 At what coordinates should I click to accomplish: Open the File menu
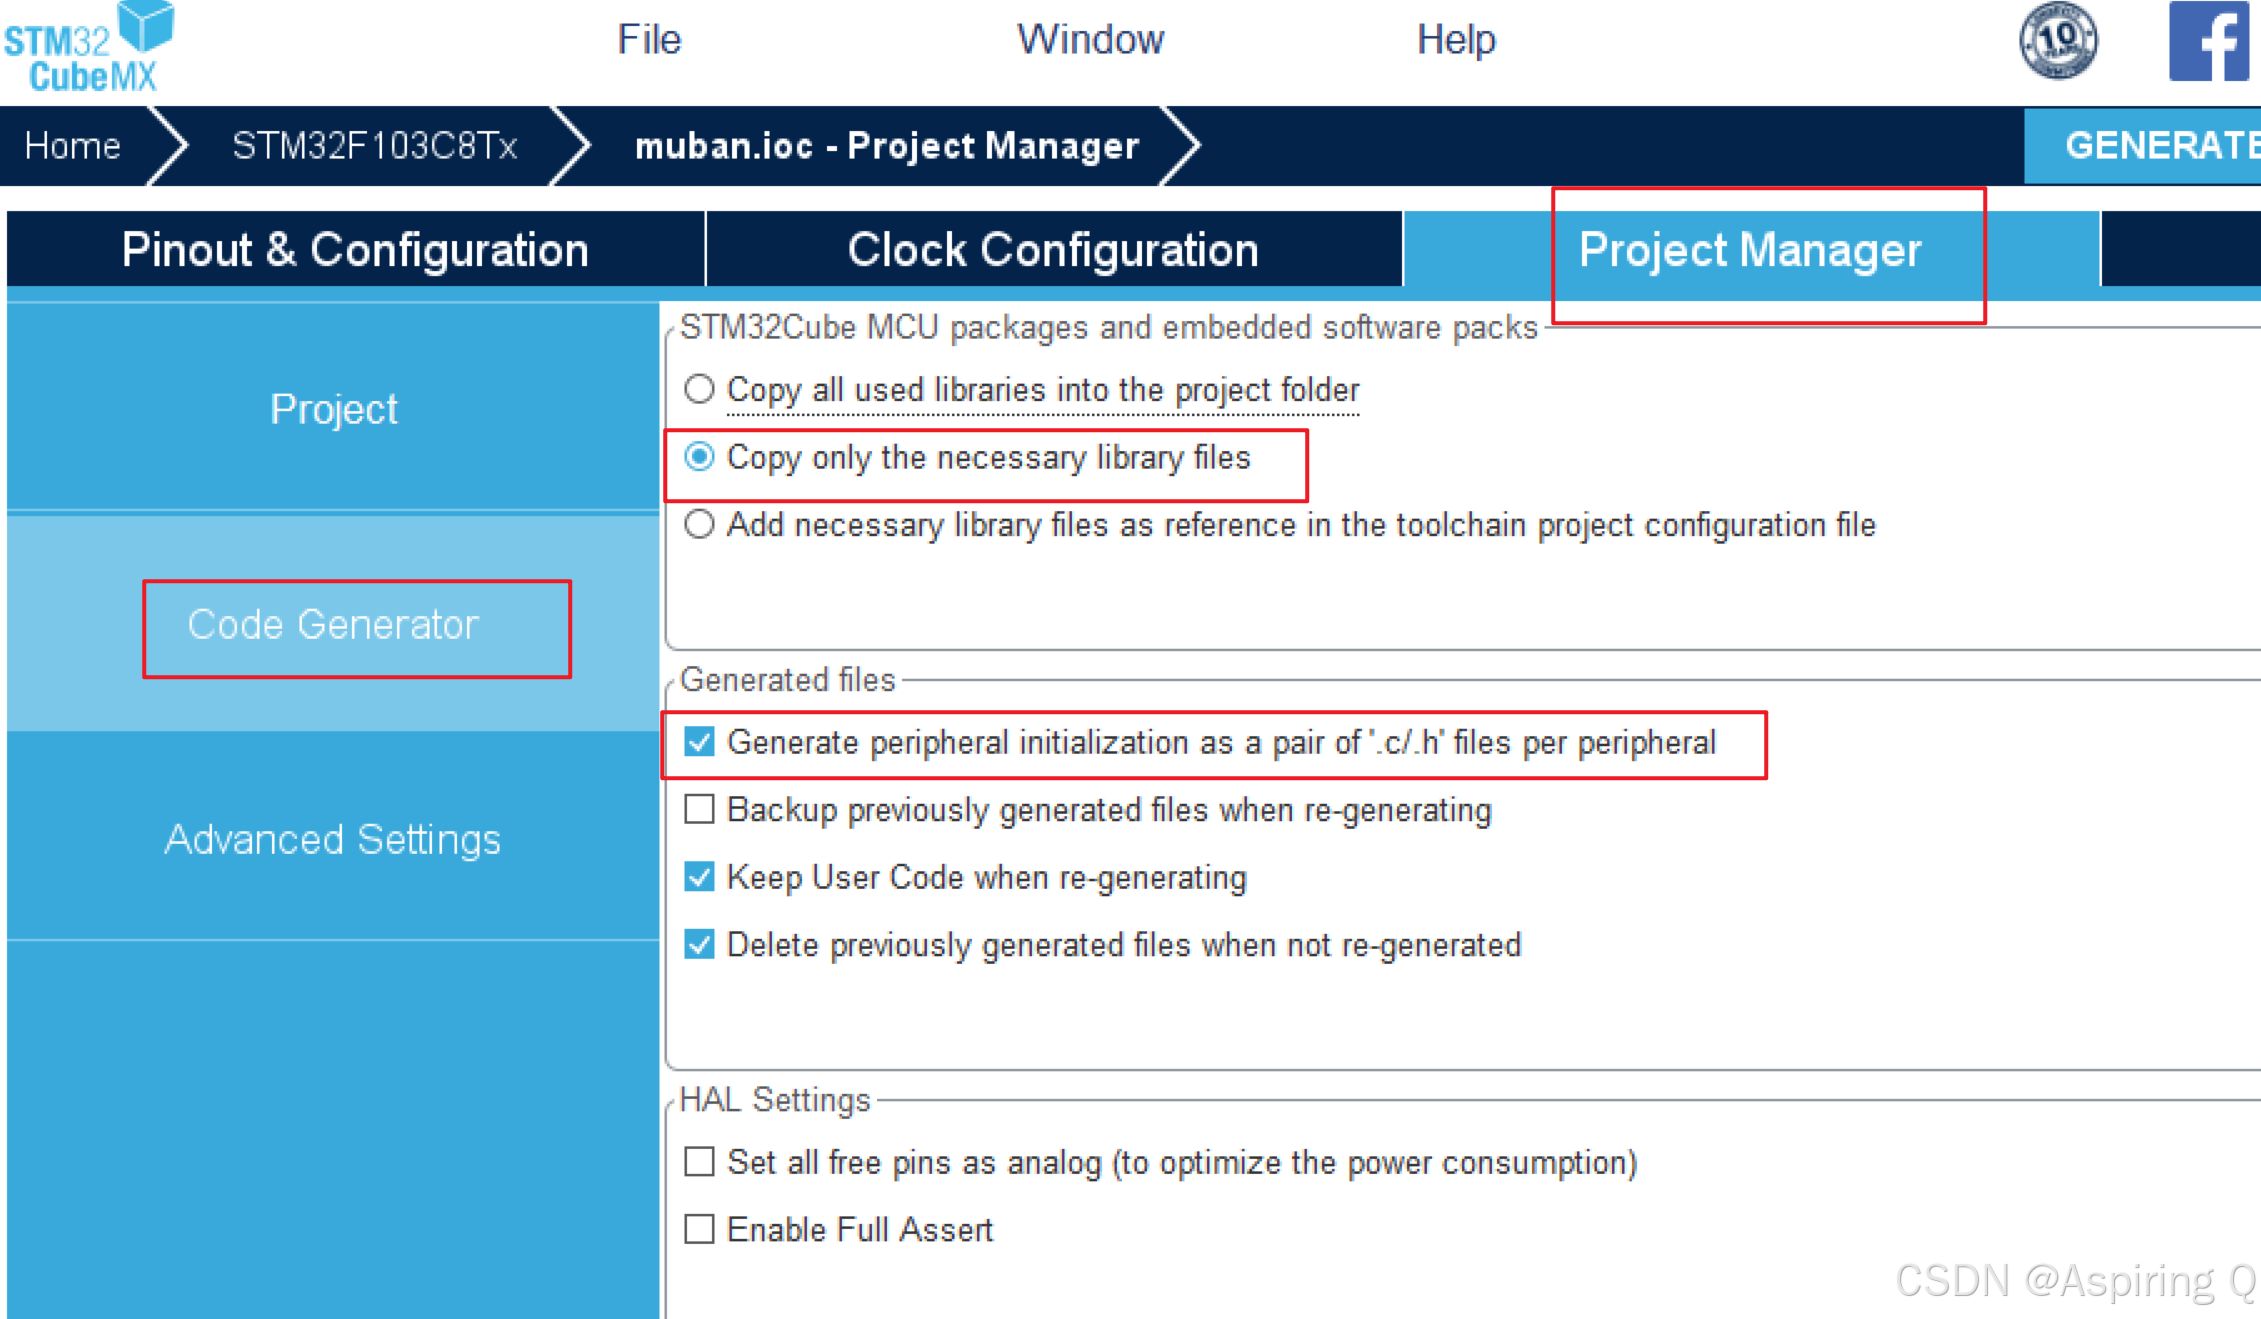point(649,40)
